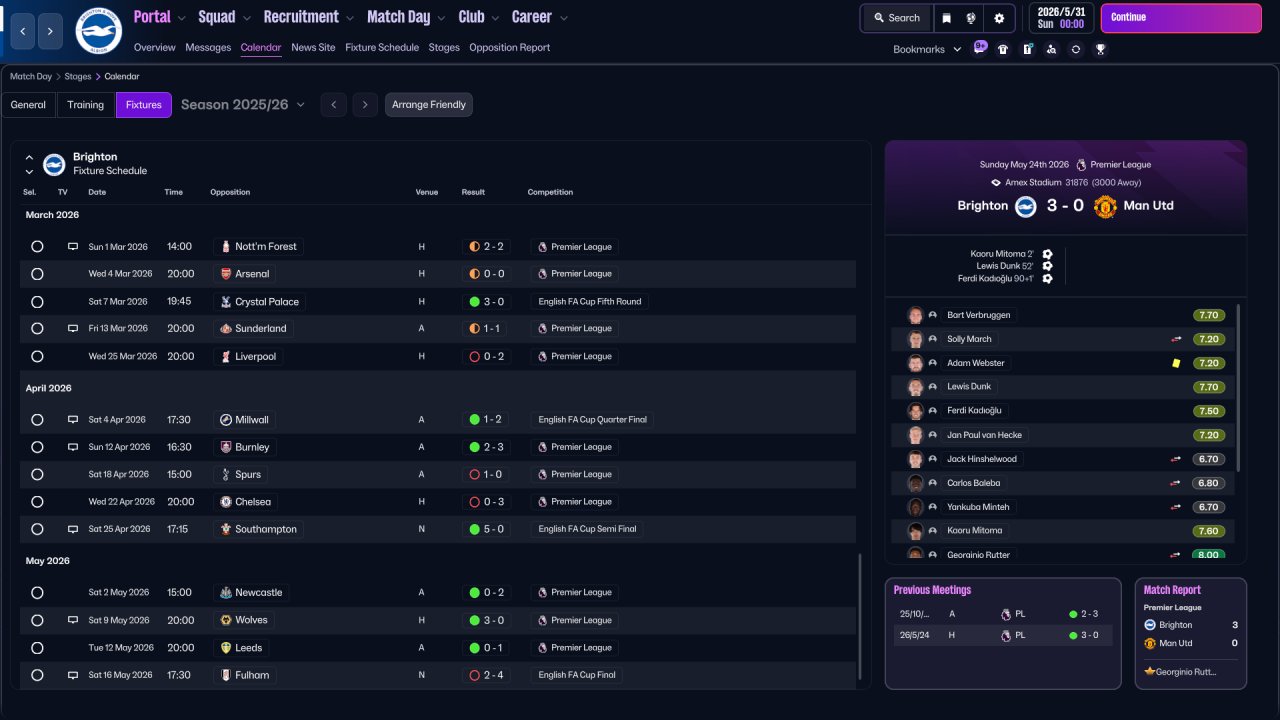Select the Newcastle fixture radio button
The height and width of the screenshot is (720, 1280).
point(37,593)
